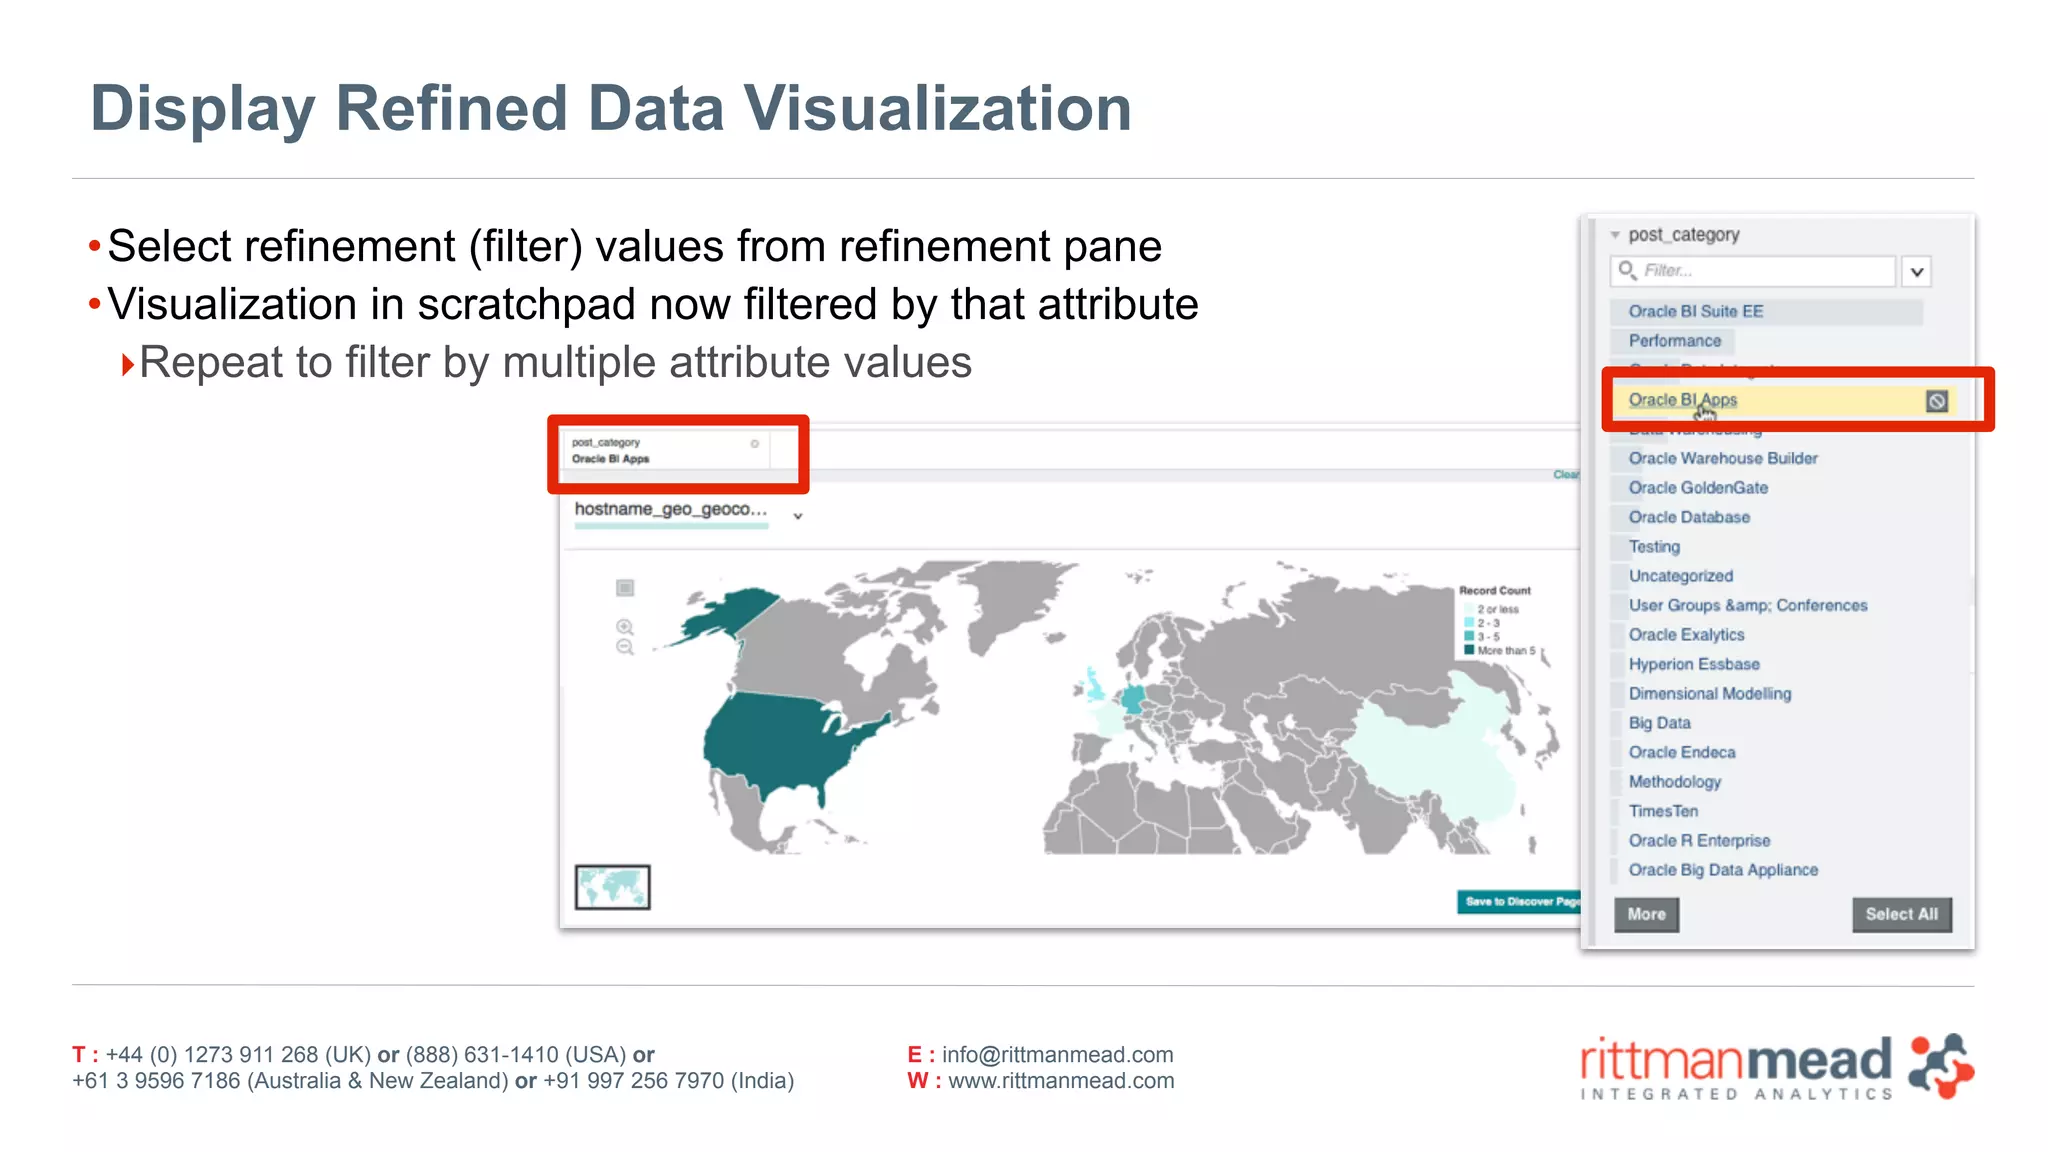2048x1152 pixels.
Task: Open the filter options dropdown arrow
Action: coord(1916,272)
